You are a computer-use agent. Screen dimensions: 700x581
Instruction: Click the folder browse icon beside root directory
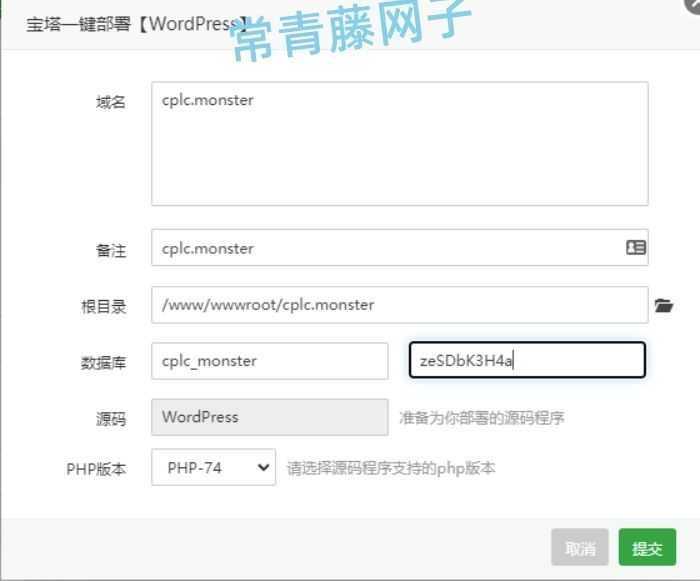pyautogui.click(x=664, y=305)
